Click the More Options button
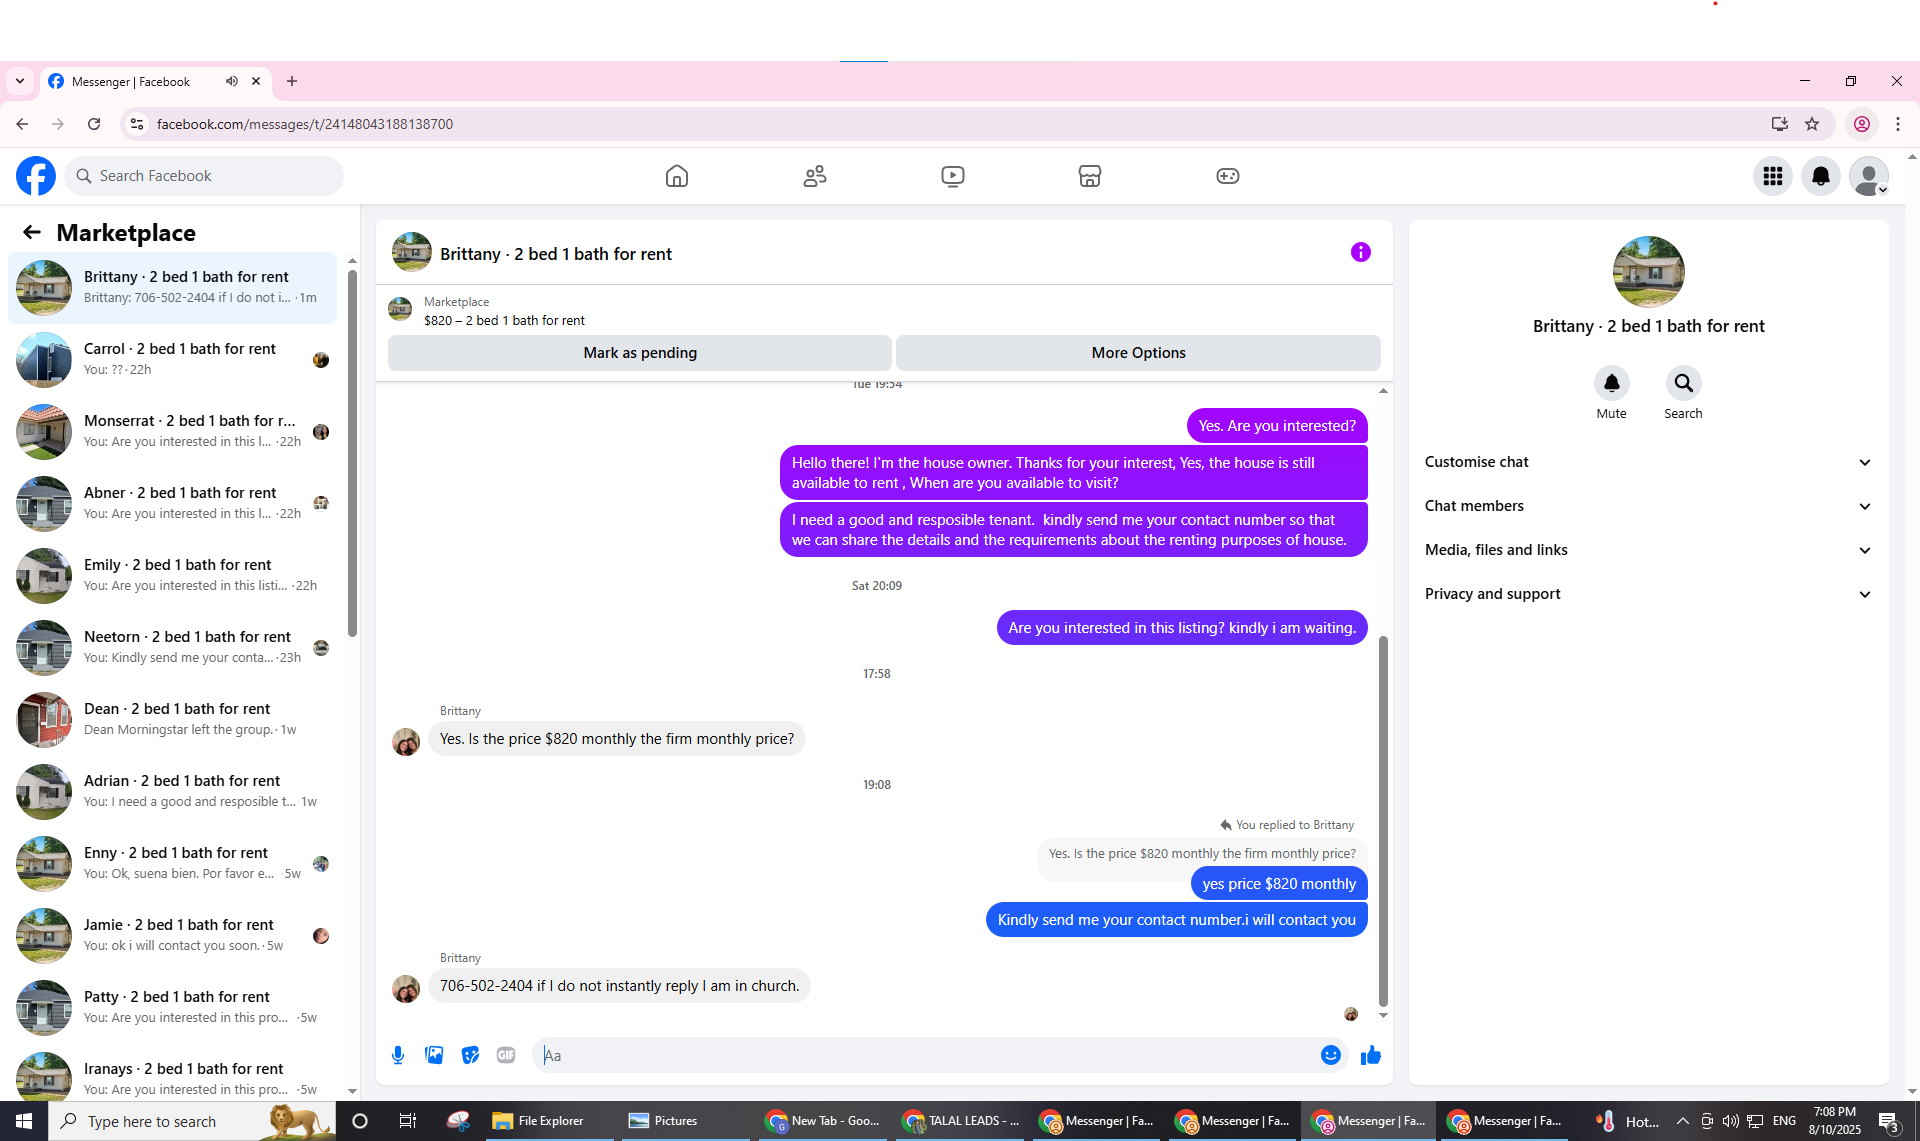This screenshot has width=1920, height=1141. point(1138,353)
